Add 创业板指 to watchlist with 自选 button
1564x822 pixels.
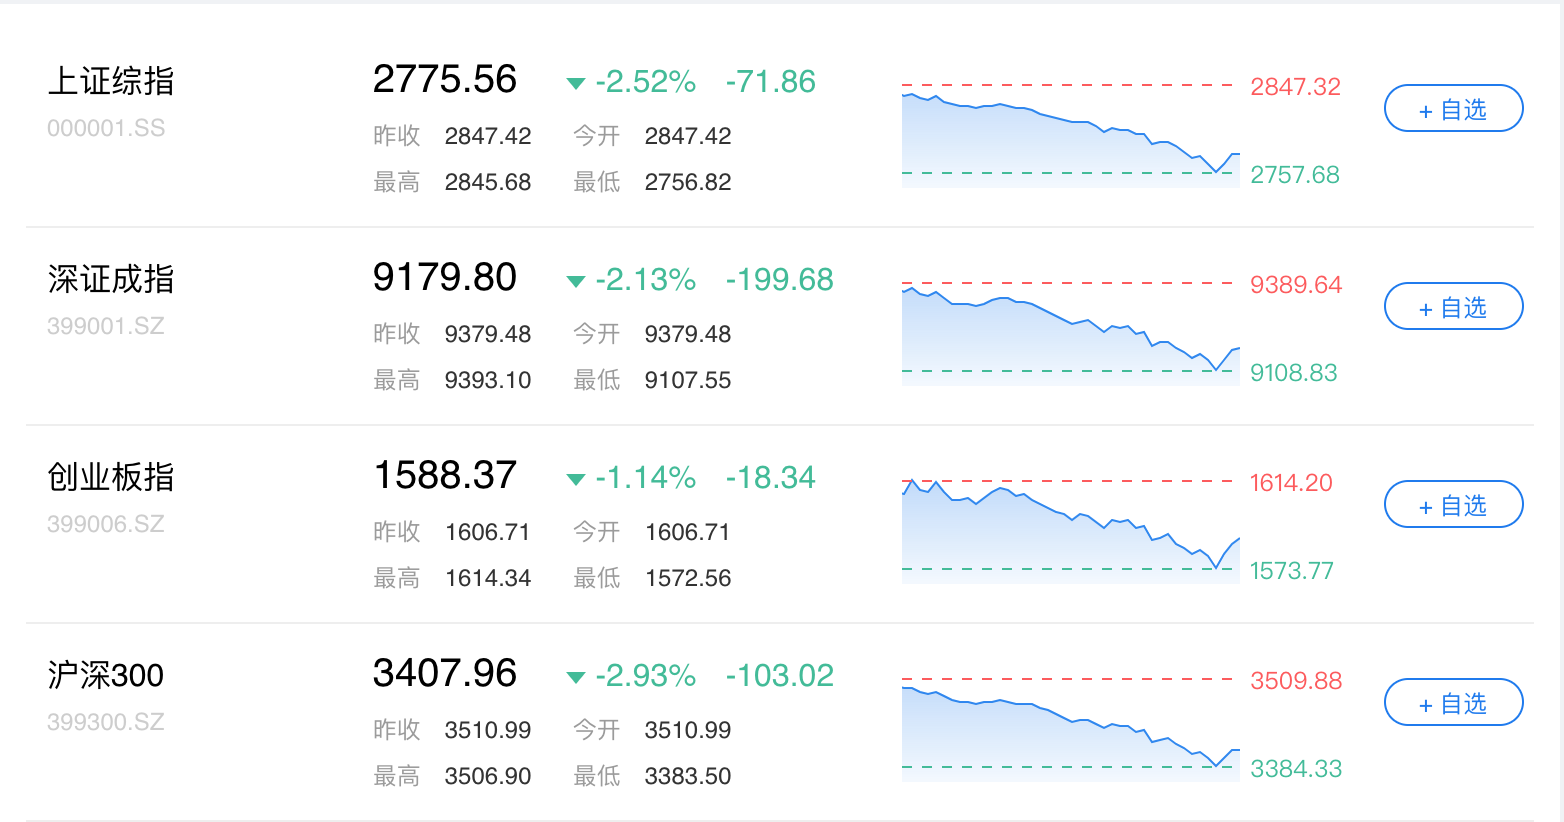[x=1453, y=505]
